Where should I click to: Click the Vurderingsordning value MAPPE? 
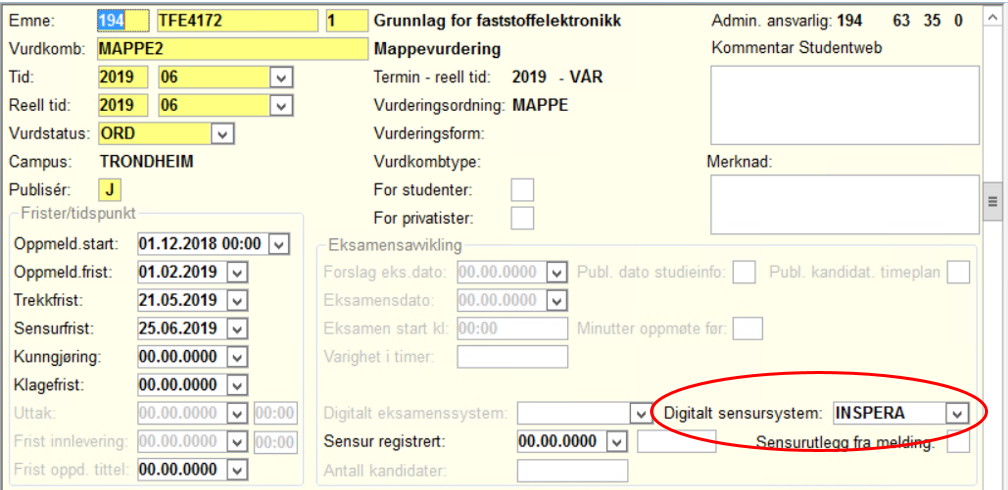point(540,105)
